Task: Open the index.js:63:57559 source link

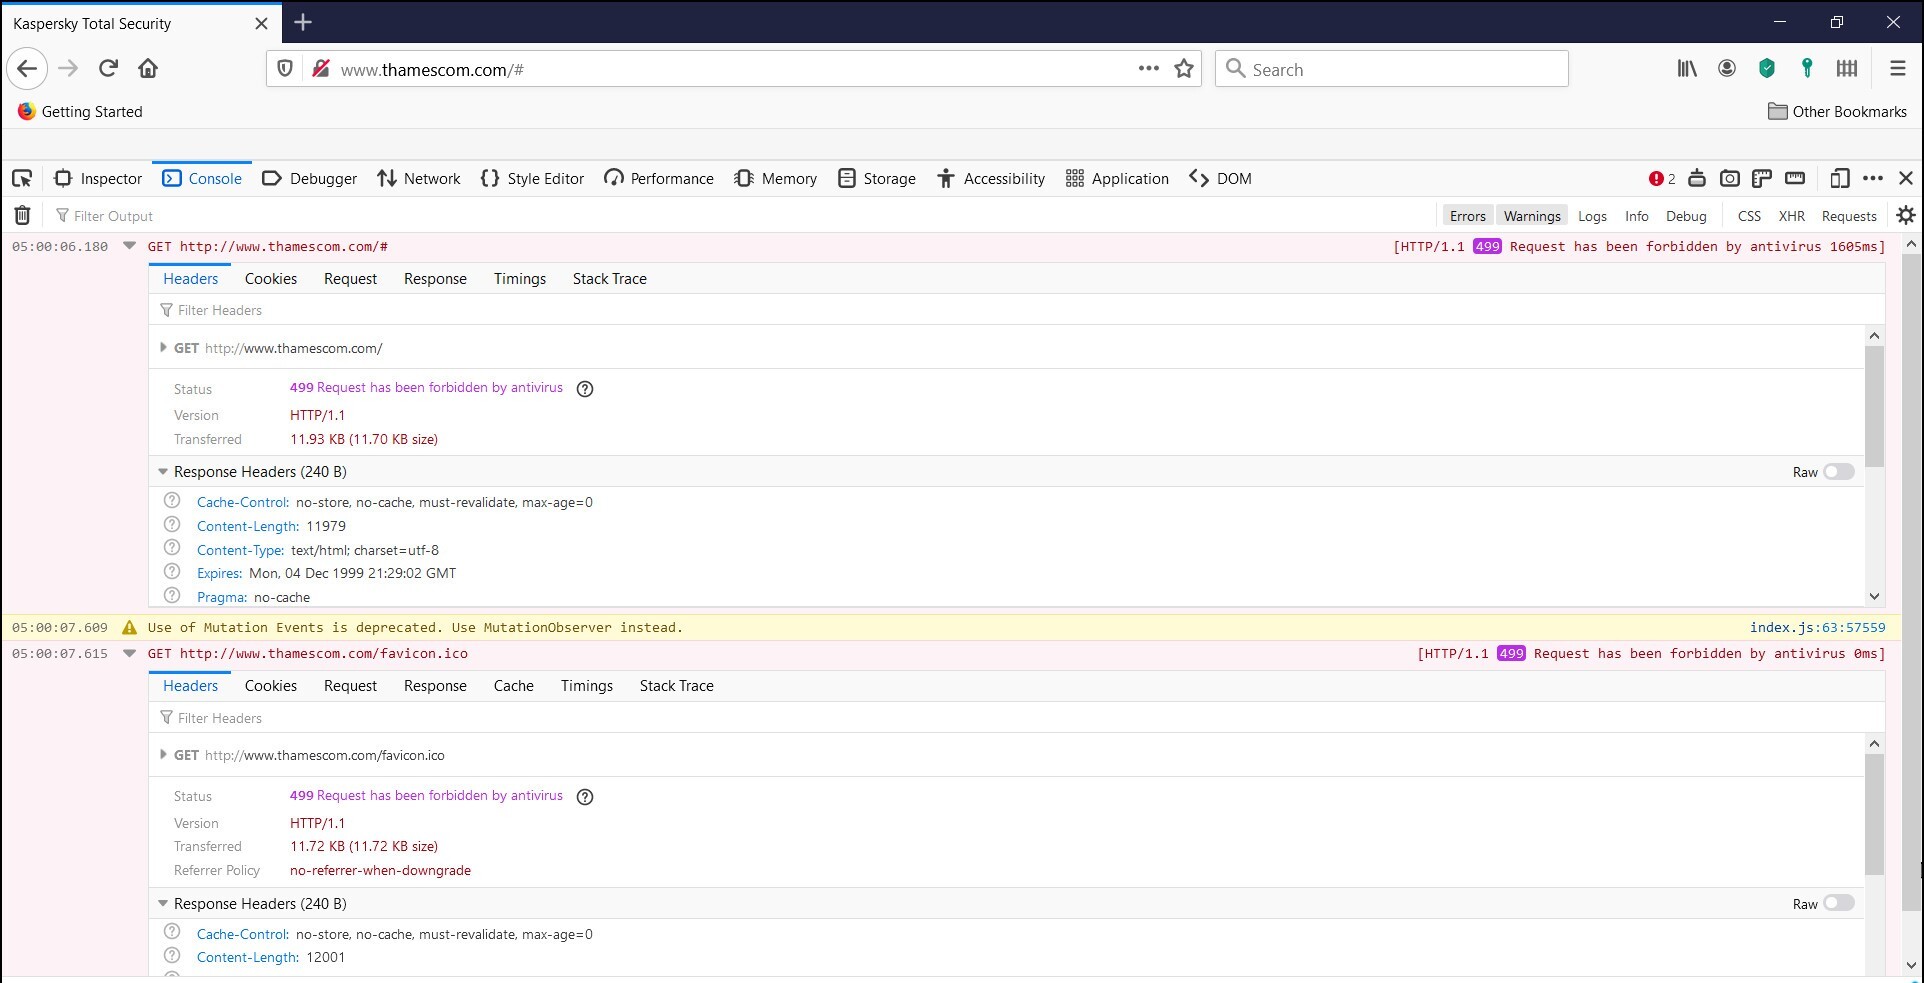Action: [1817, 628]
